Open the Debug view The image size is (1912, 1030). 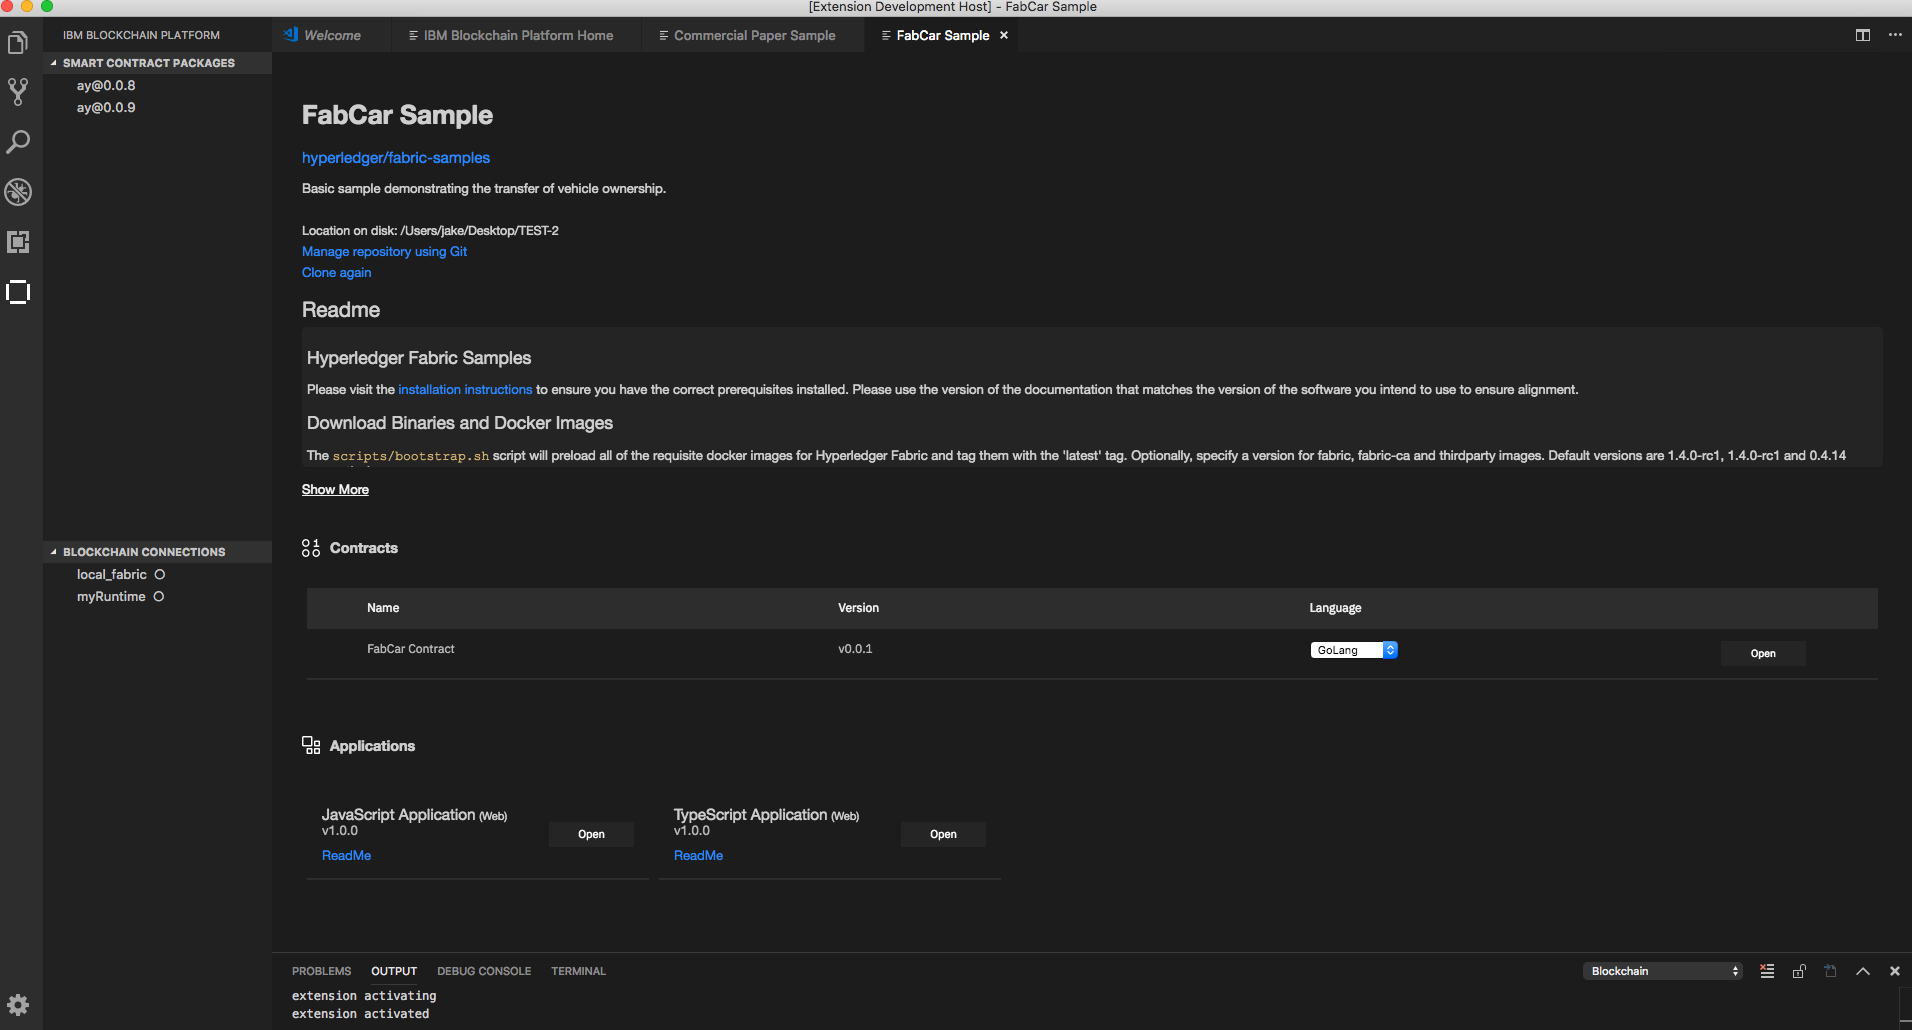coord(18,192)
